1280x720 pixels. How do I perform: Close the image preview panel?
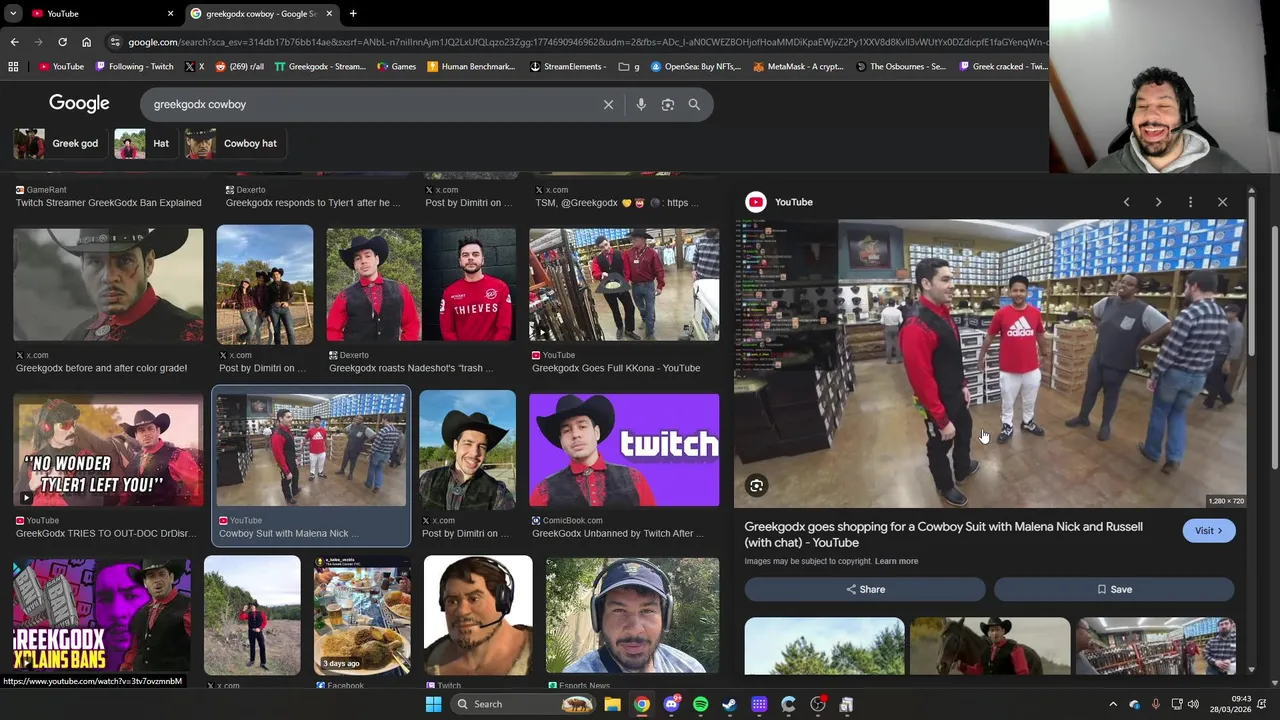click(x=1222, y=202)
